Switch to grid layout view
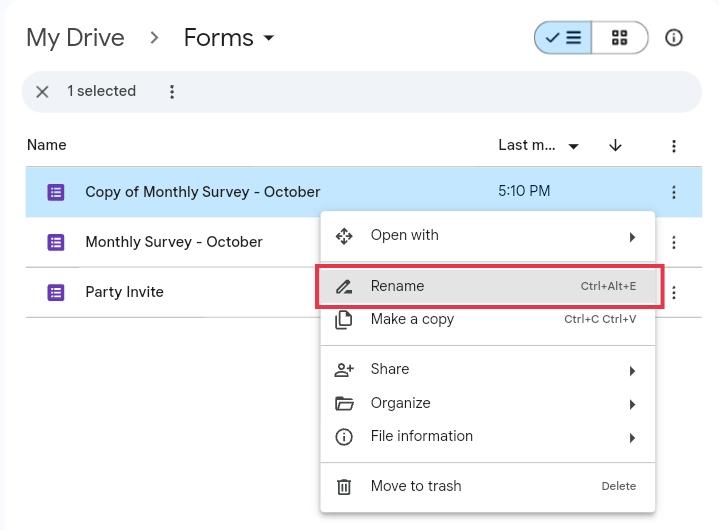The width and height of the screenshot is (719, 530). [619, 38]
